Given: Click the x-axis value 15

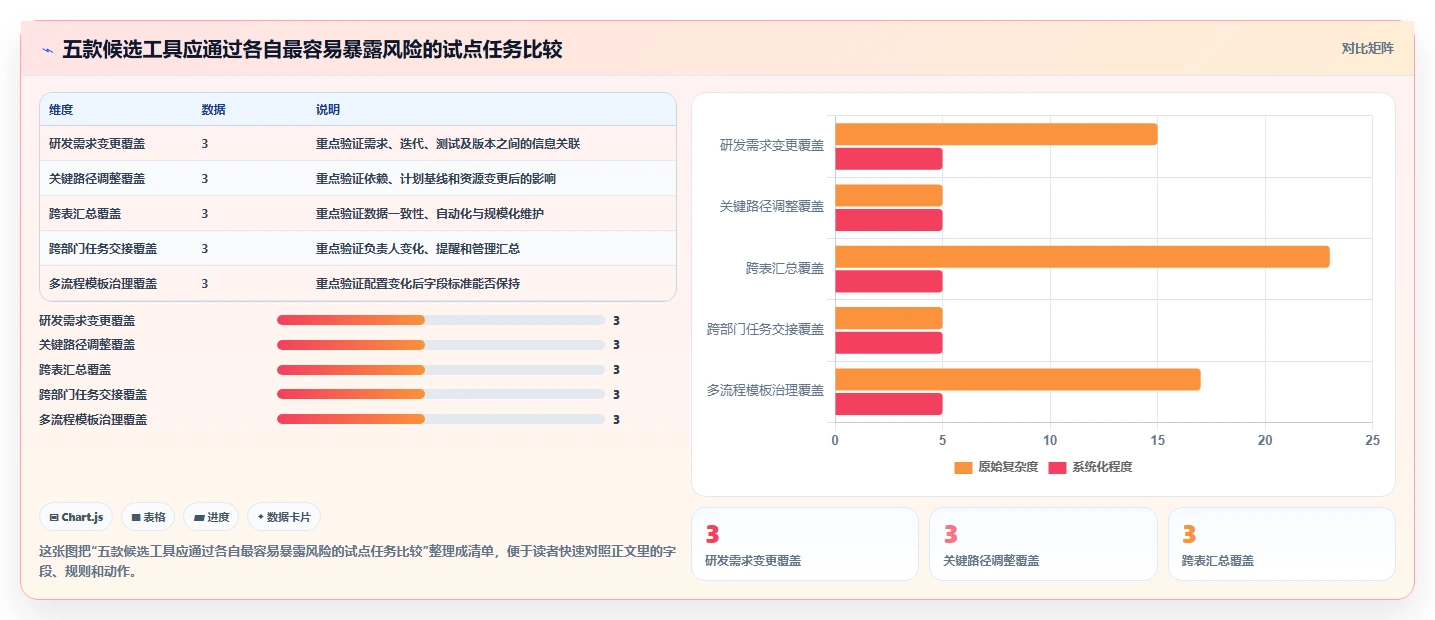Looking at the screenshot, I should click(1157, 440).
